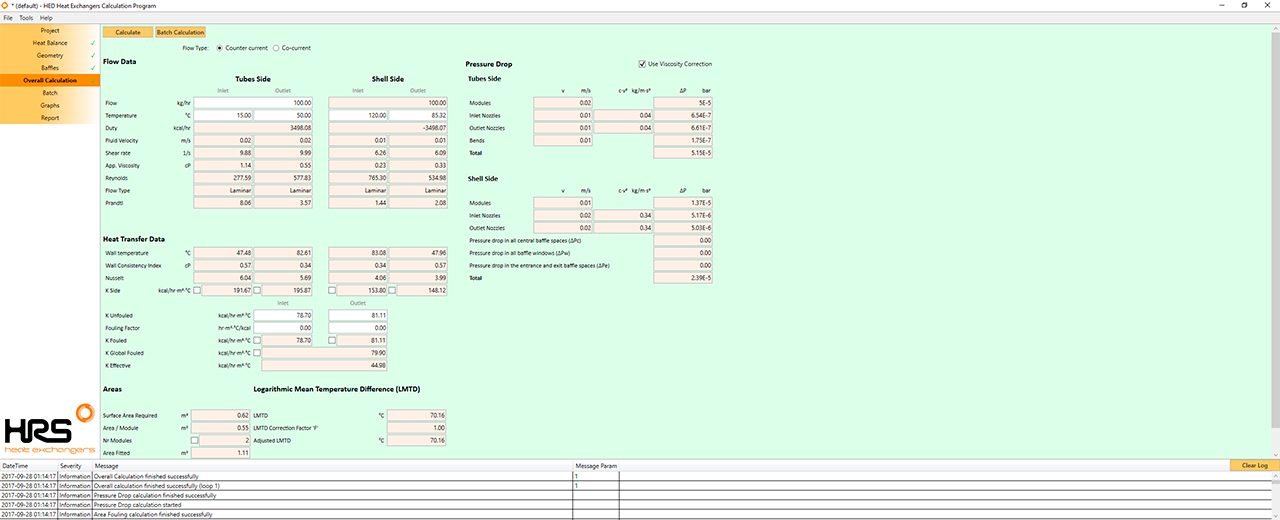Viewport: 1280px width, 520px height.
Task: Open the File menu
Action: 8,18
